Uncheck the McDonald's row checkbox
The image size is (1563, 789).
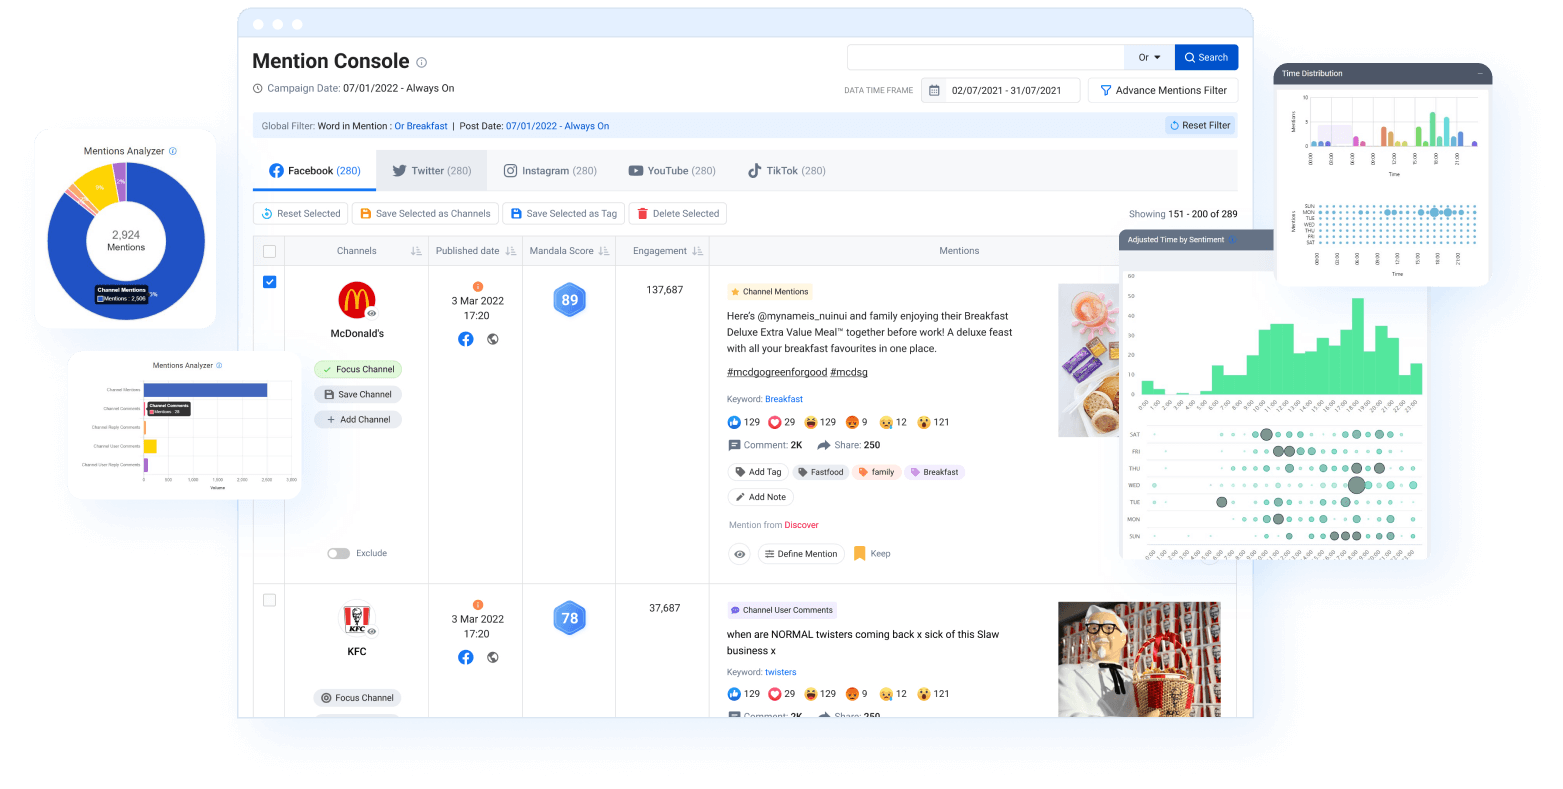(269, 282)
